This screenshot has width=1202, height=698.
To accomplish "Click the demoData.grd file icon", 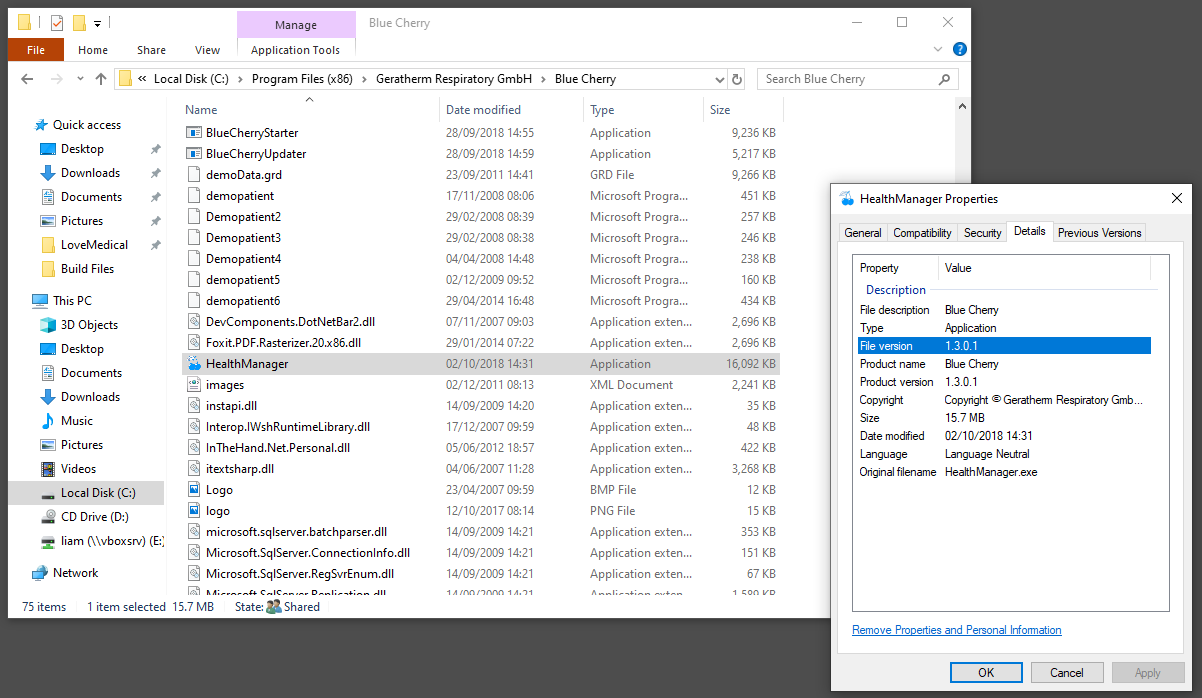I will [x=195, y=175].
